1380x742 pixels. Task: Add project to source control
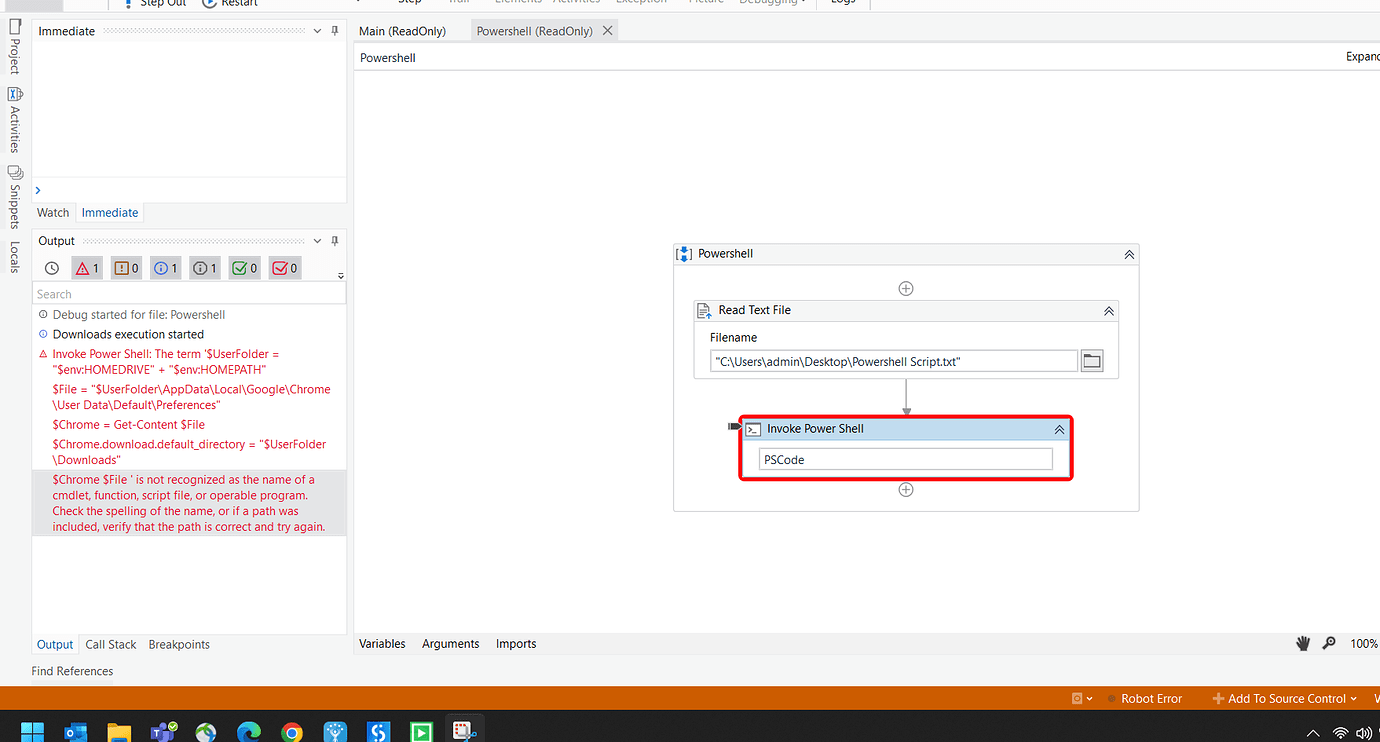[x=1281, y=698]
